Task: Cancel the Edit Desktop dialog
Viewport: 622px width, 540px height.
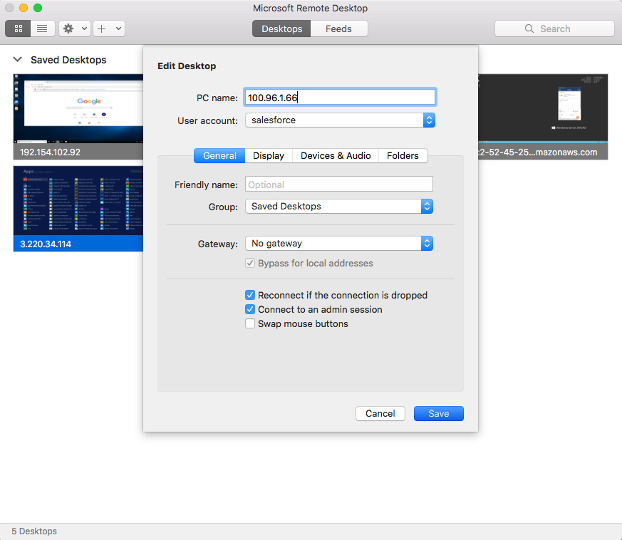Action: tap(380, 414)
